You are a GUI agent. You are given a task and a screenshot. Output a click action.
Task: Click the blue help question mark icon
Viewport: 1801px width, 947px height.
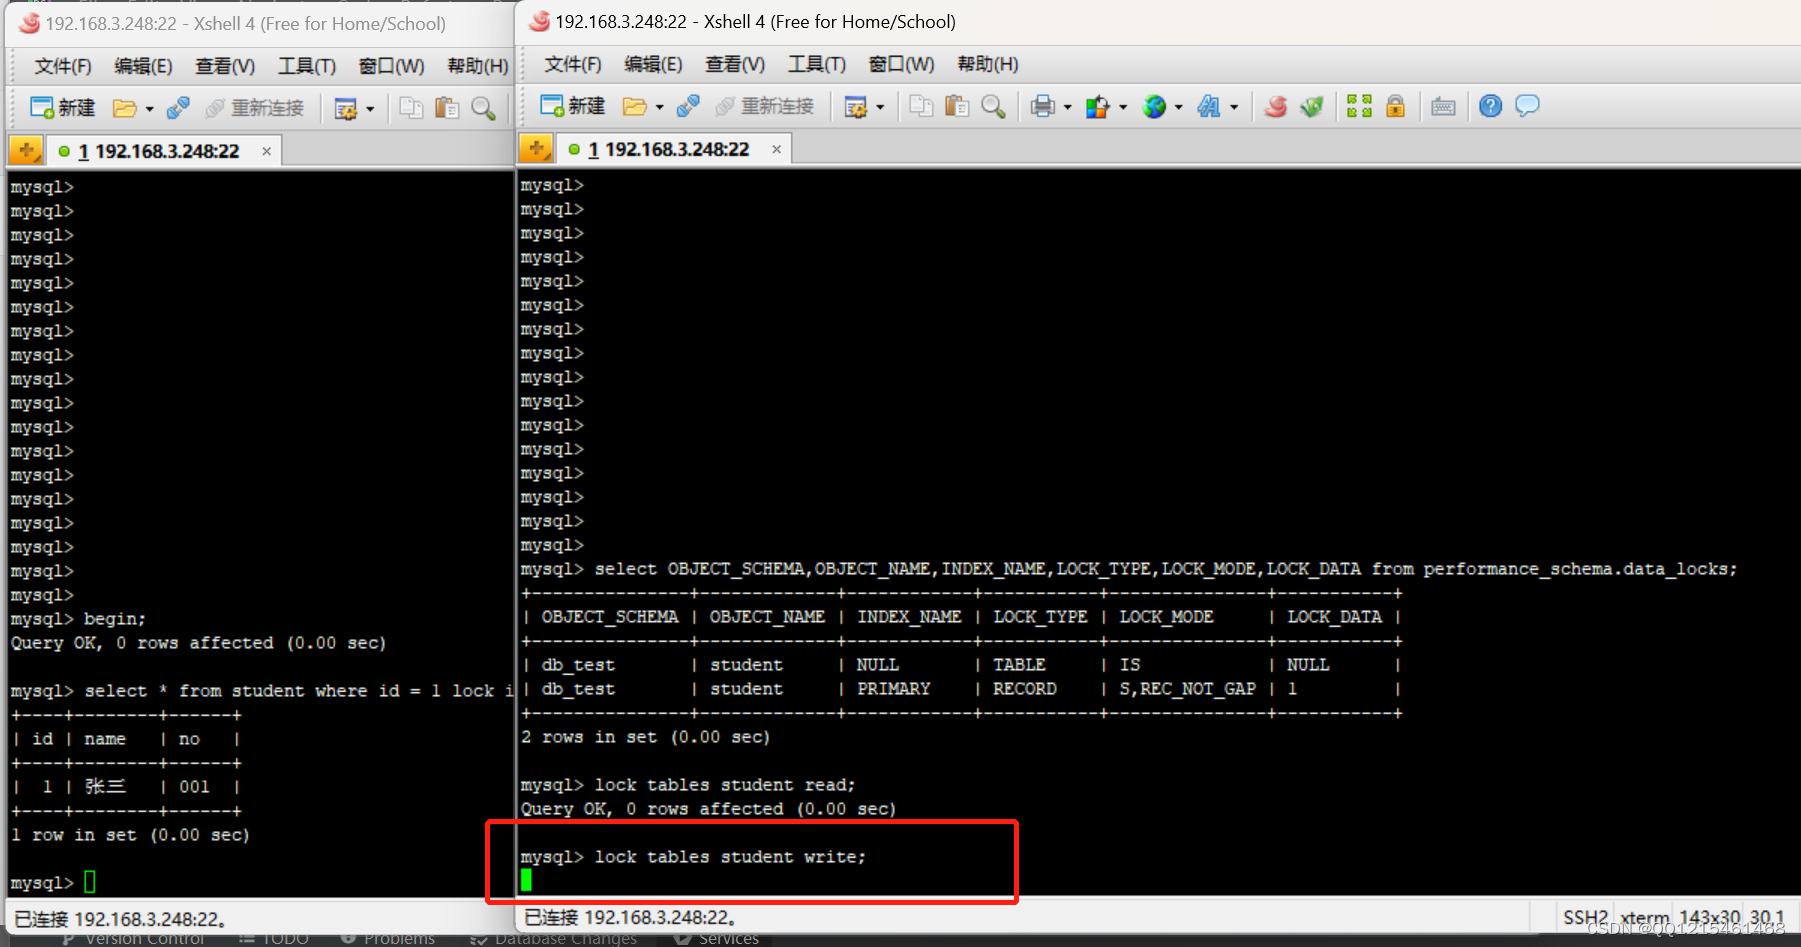[x=1490, y=106]
